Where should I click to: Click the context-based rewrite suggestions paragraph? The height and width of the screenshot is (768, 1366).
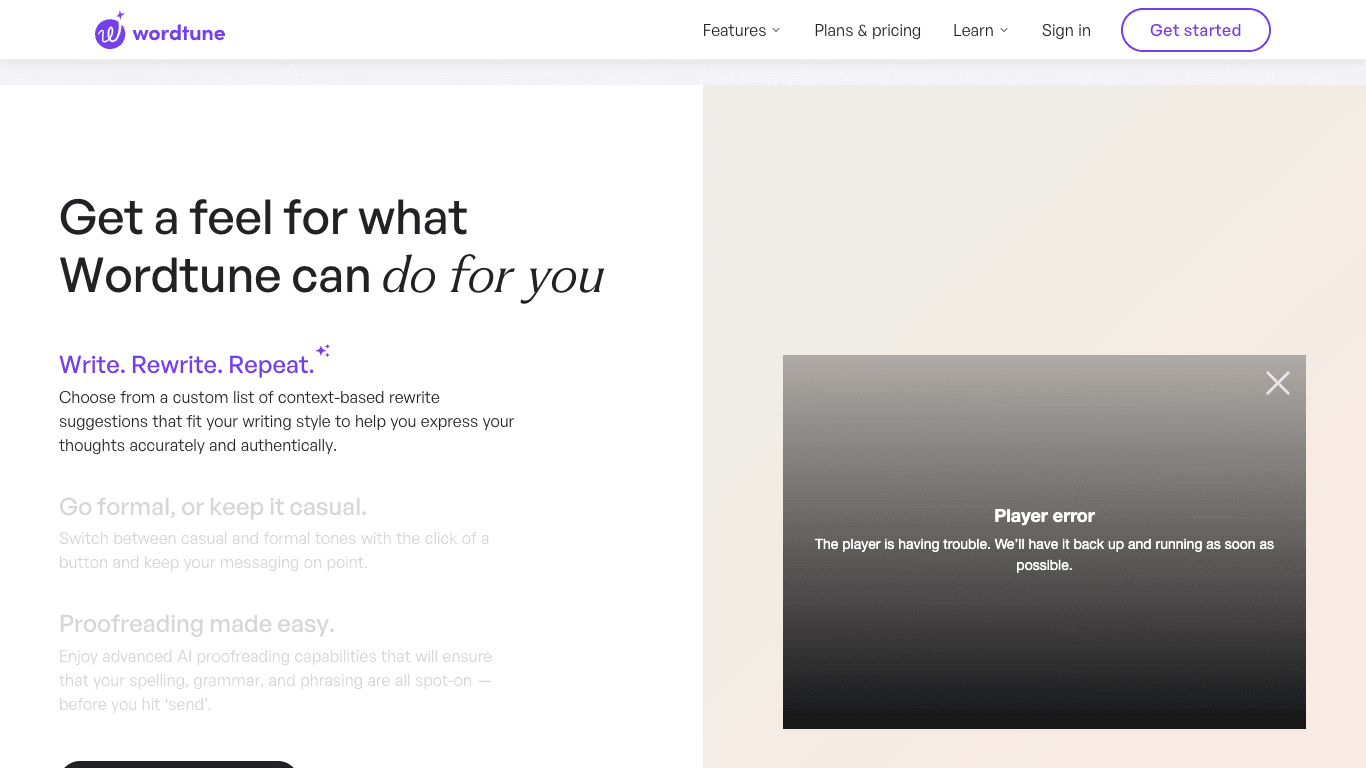pos(287,421)
